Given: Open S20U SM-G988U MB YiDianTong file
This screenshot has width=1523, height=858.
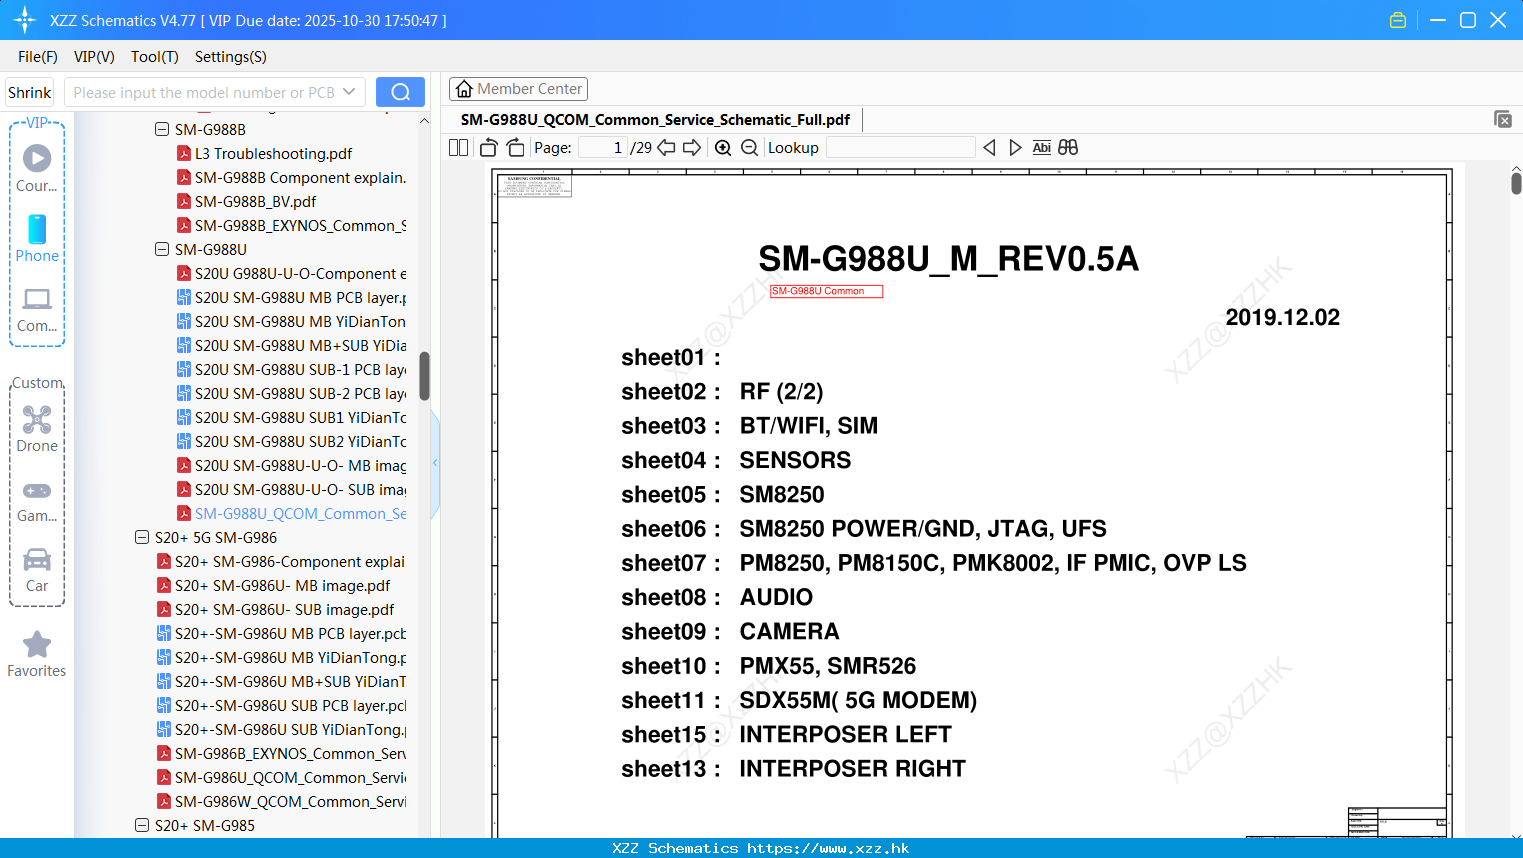Looking at the screenshot, I should (x=291, y=321).
